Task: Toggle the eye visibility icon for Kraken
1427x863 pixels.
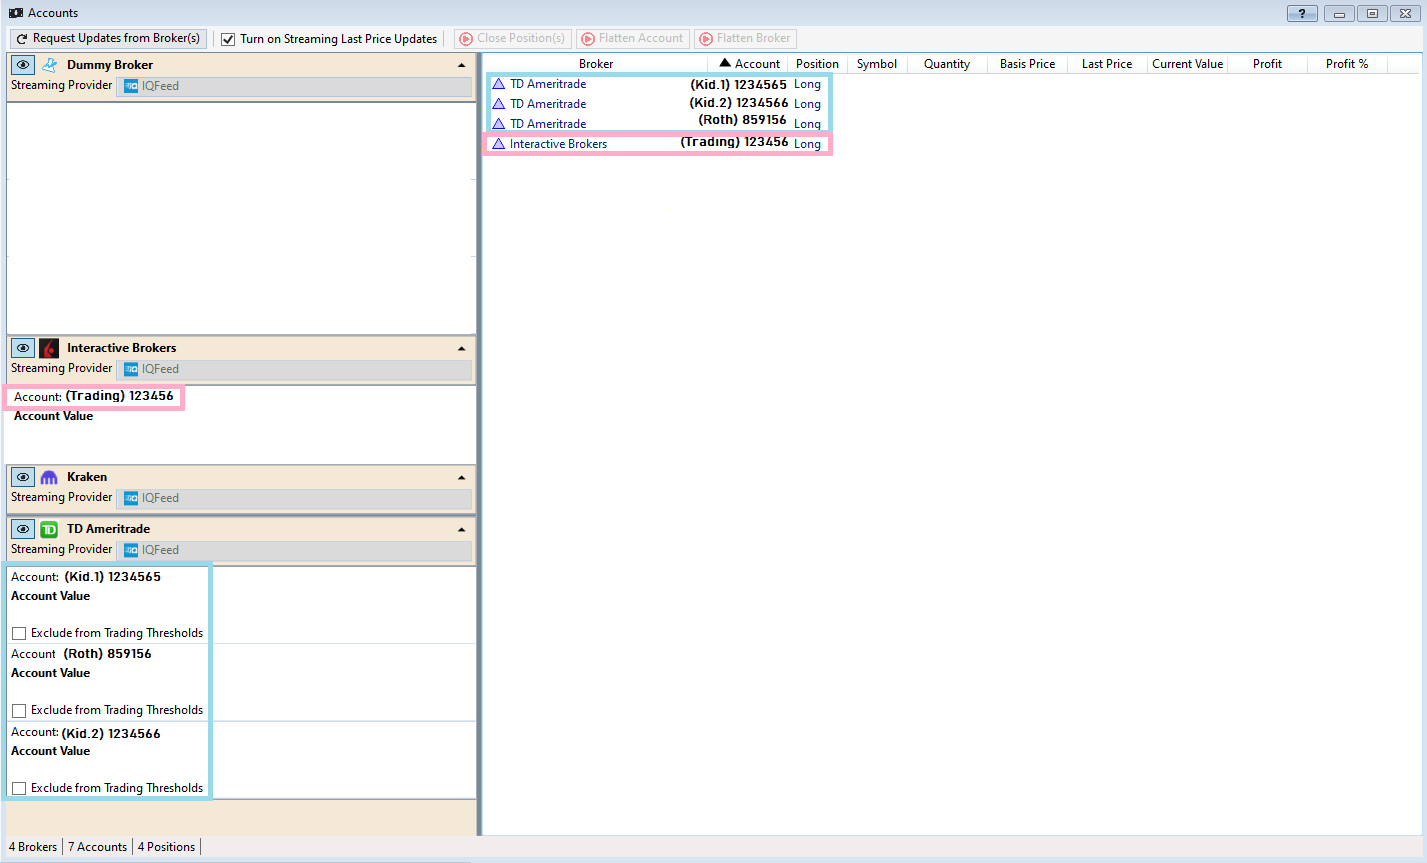Action: [x=22, y=477]
